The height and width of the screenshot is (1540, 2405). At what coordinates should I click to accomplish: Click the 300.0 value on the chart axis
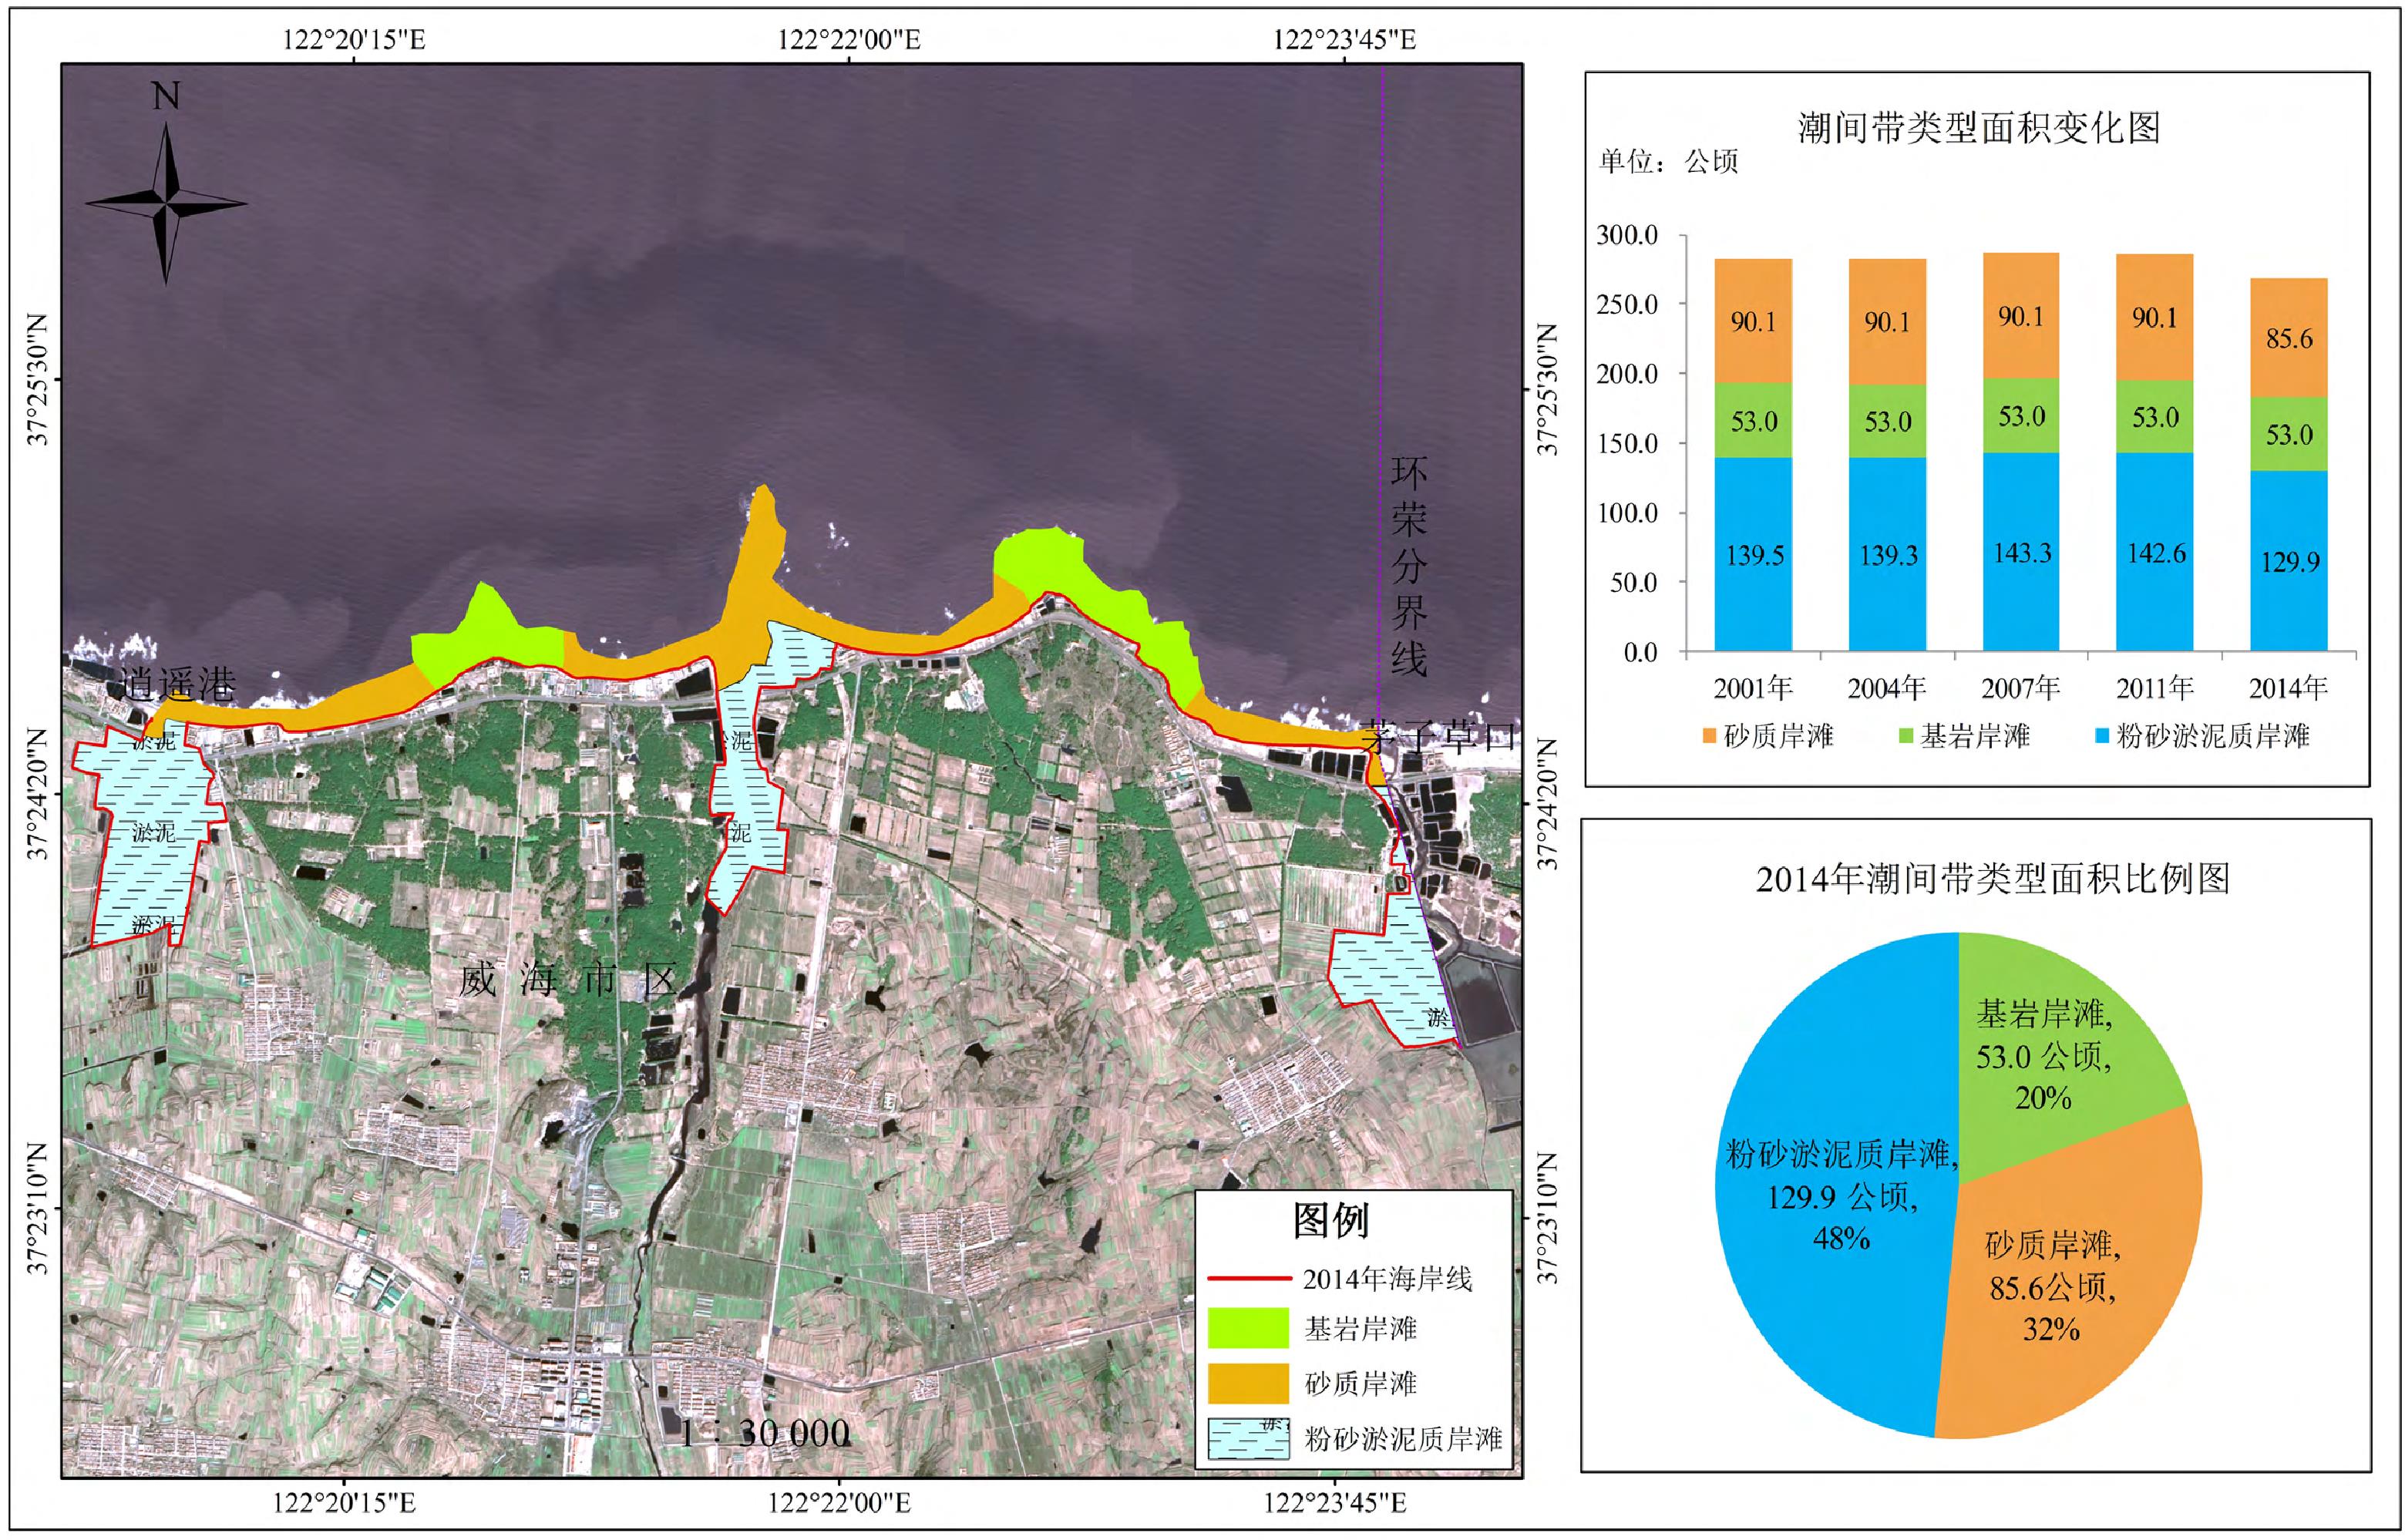pos(1628,236)
